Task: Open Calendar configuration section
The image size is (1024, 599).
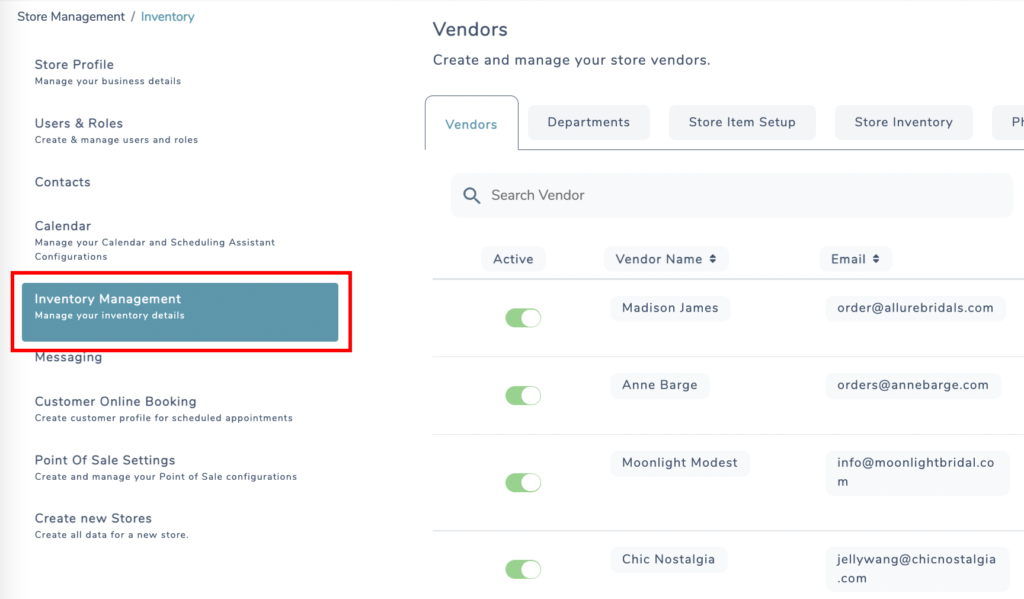Action: [x=155, y=240]
